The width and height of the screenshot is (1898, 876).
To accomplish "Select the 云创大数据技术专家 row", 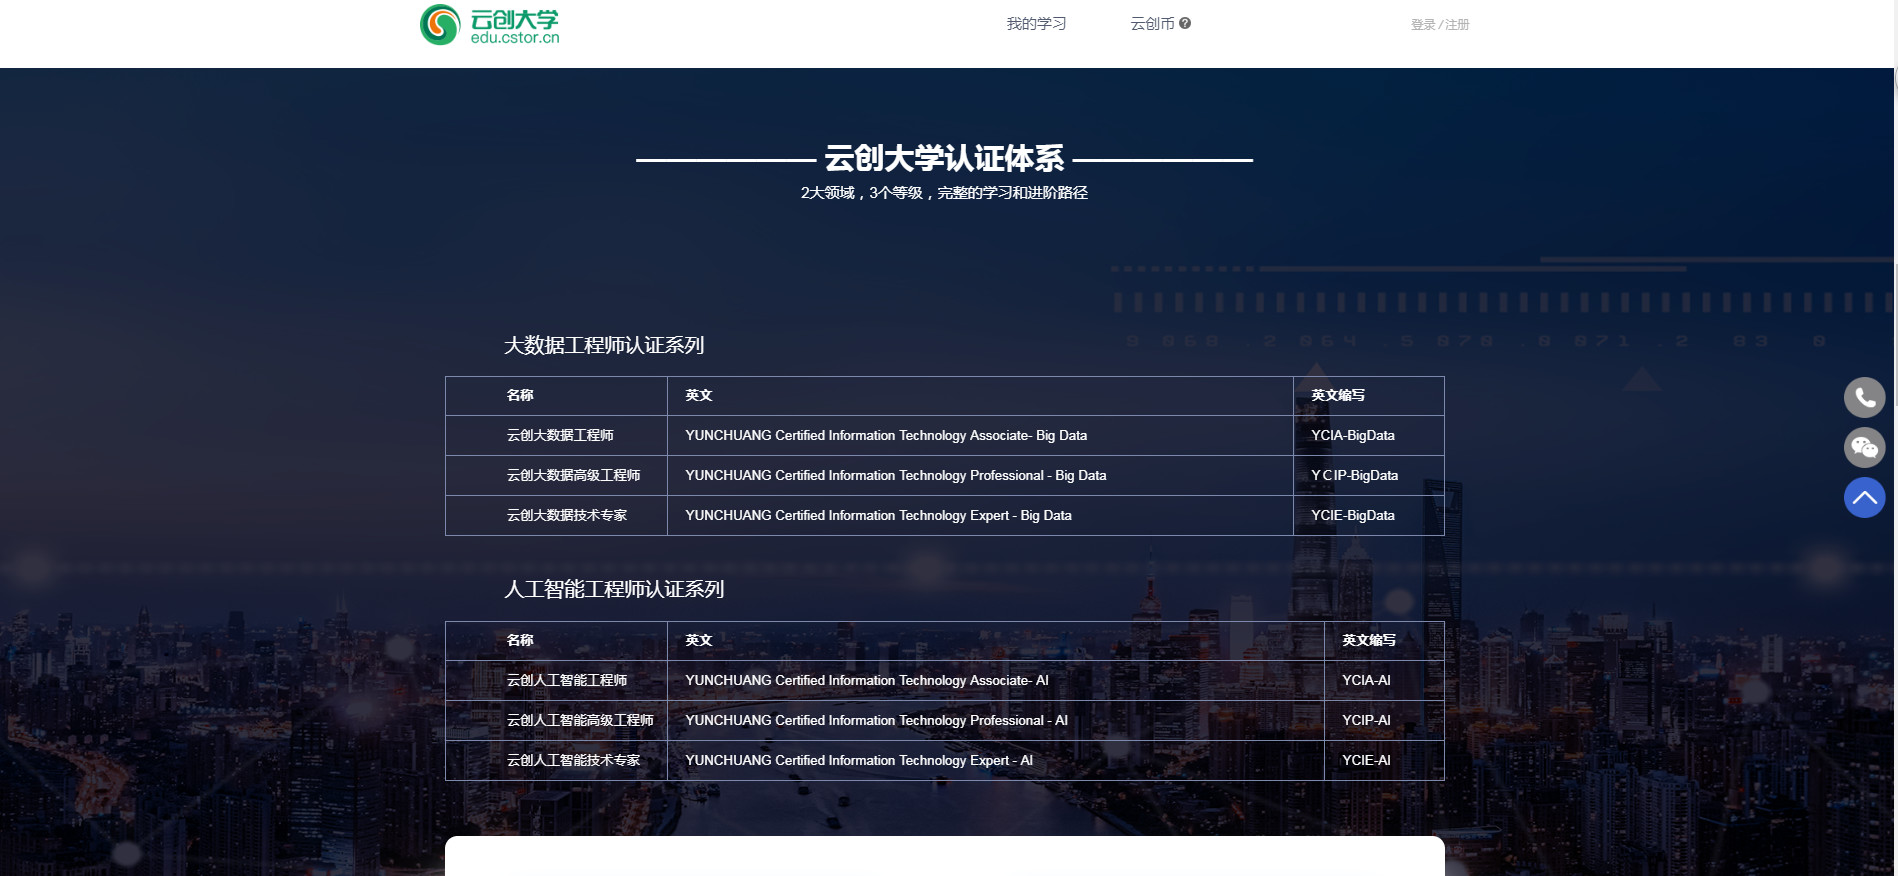I will 566,515.
